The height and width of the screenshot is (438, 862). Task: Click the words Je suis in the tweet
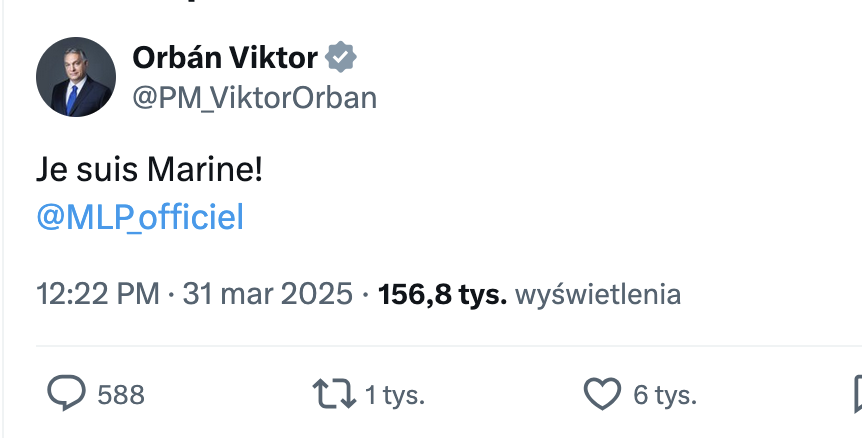[87, 170]
